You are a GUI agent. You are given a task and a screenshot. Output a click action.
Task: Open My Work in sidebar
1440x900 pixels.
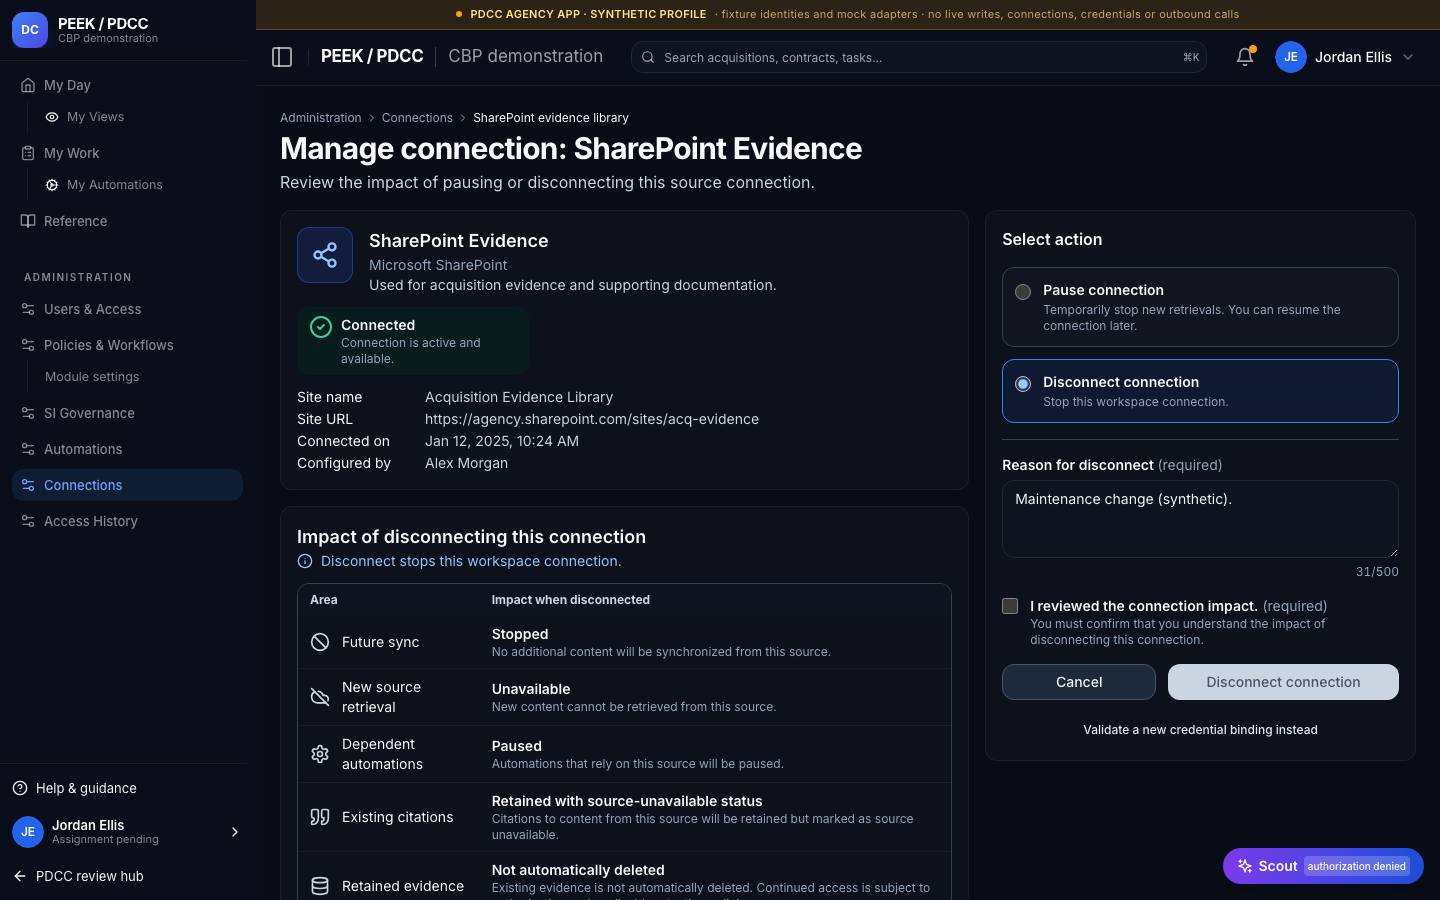pos(127,153)
